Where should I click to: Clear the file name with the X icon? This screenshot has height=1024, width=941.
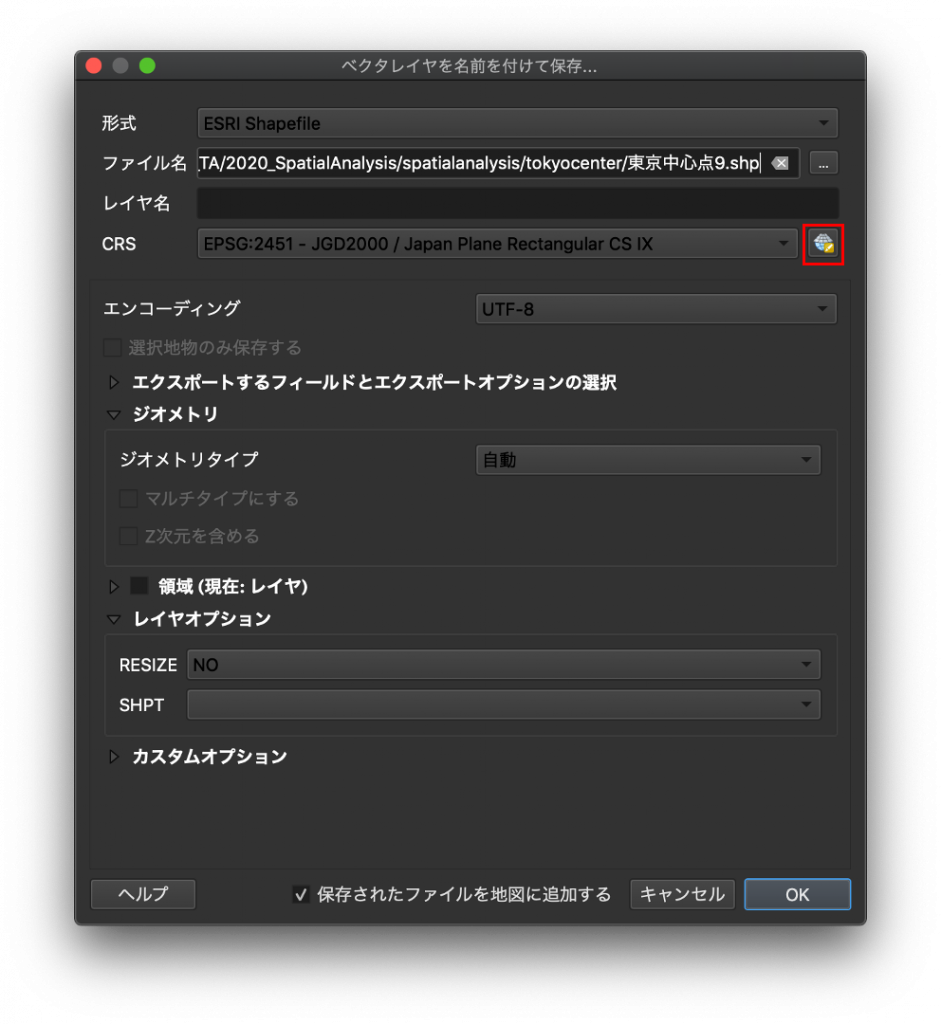(780, 163)
